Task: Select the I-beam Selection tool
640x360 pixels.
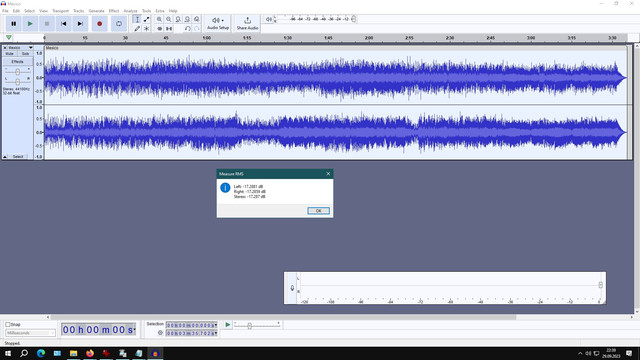Action: (137, 19)
